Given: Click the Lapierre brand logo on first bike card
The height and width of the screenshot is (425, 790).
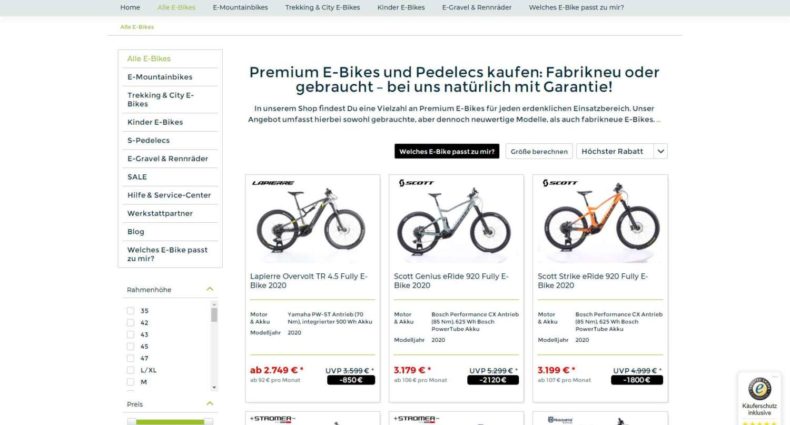Looking at the screenshot, I should coord(273,183).
